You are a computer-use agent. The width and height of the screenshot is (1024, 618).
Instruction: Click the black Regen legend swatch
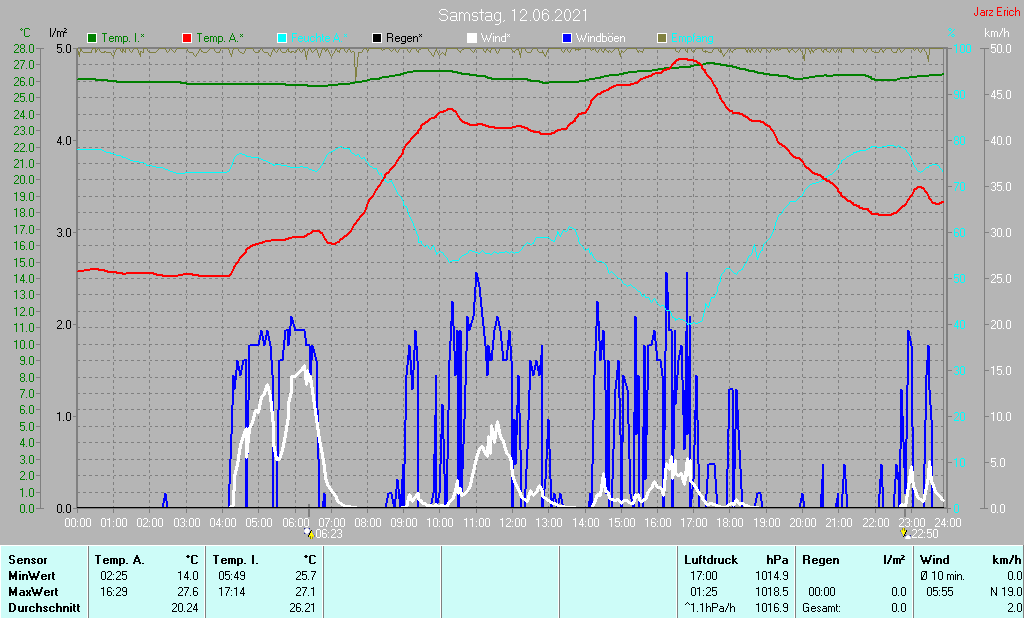[x=377, y=39]
